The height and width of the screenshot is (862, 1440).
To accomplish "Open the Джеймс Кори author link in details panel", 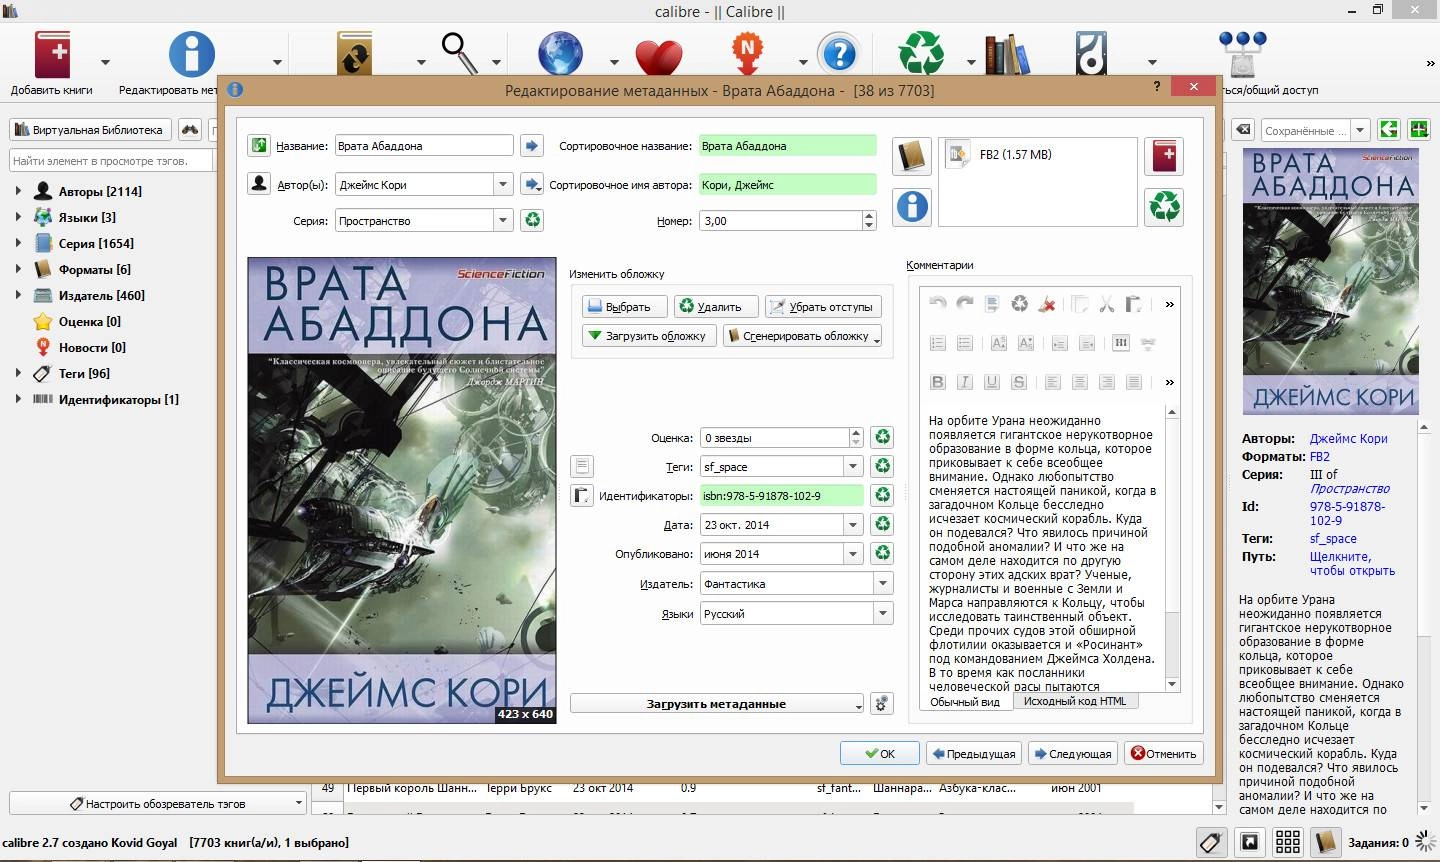I will 1348,438.
